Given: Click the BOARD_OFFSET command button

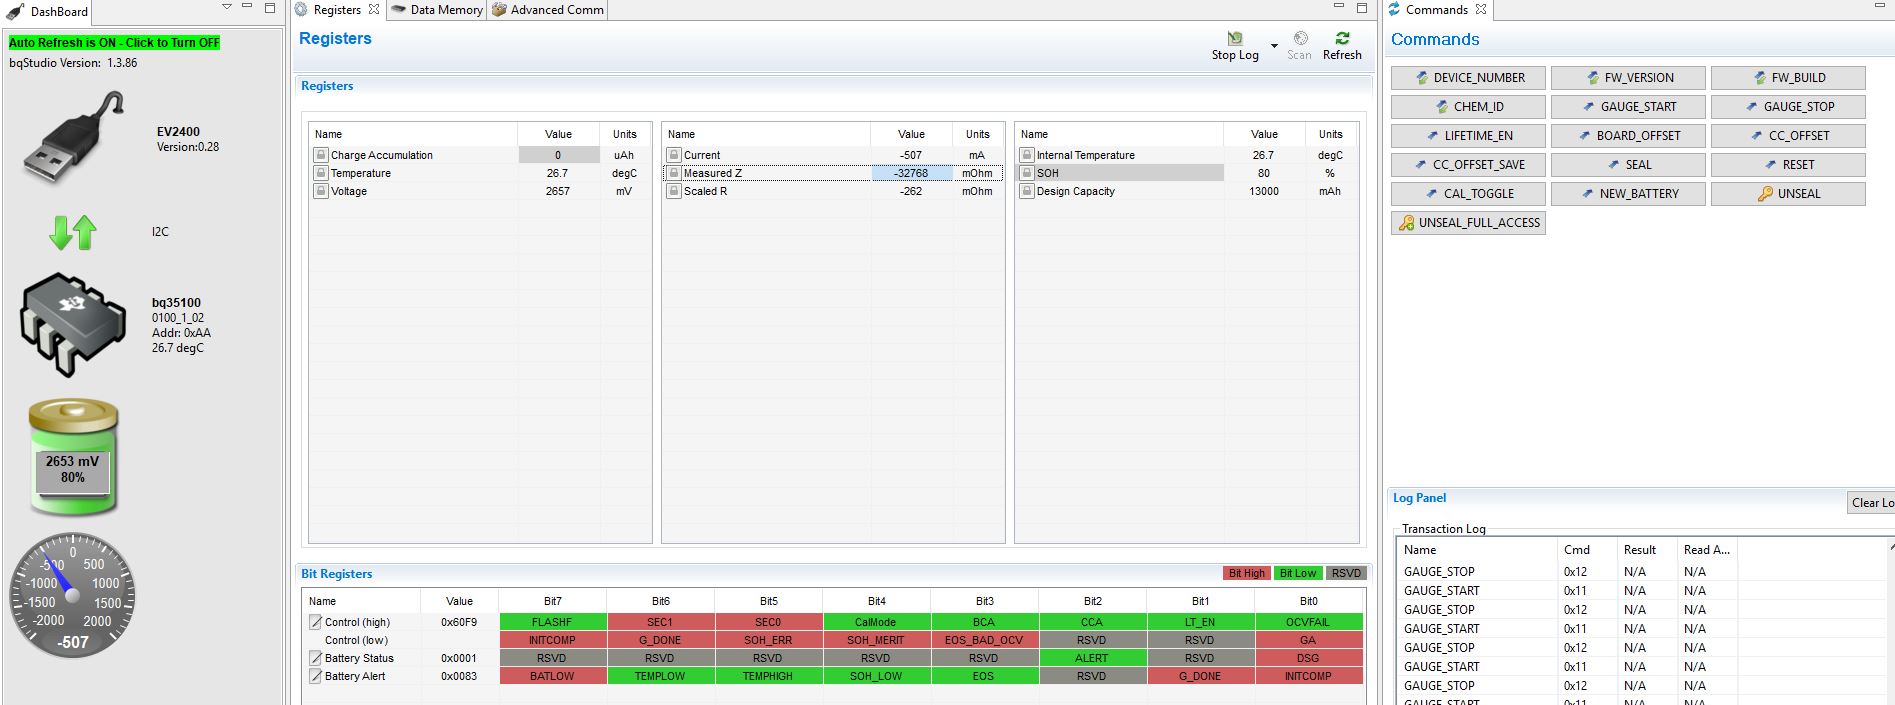Looking at the screenshot, I should pos(1628,136).
